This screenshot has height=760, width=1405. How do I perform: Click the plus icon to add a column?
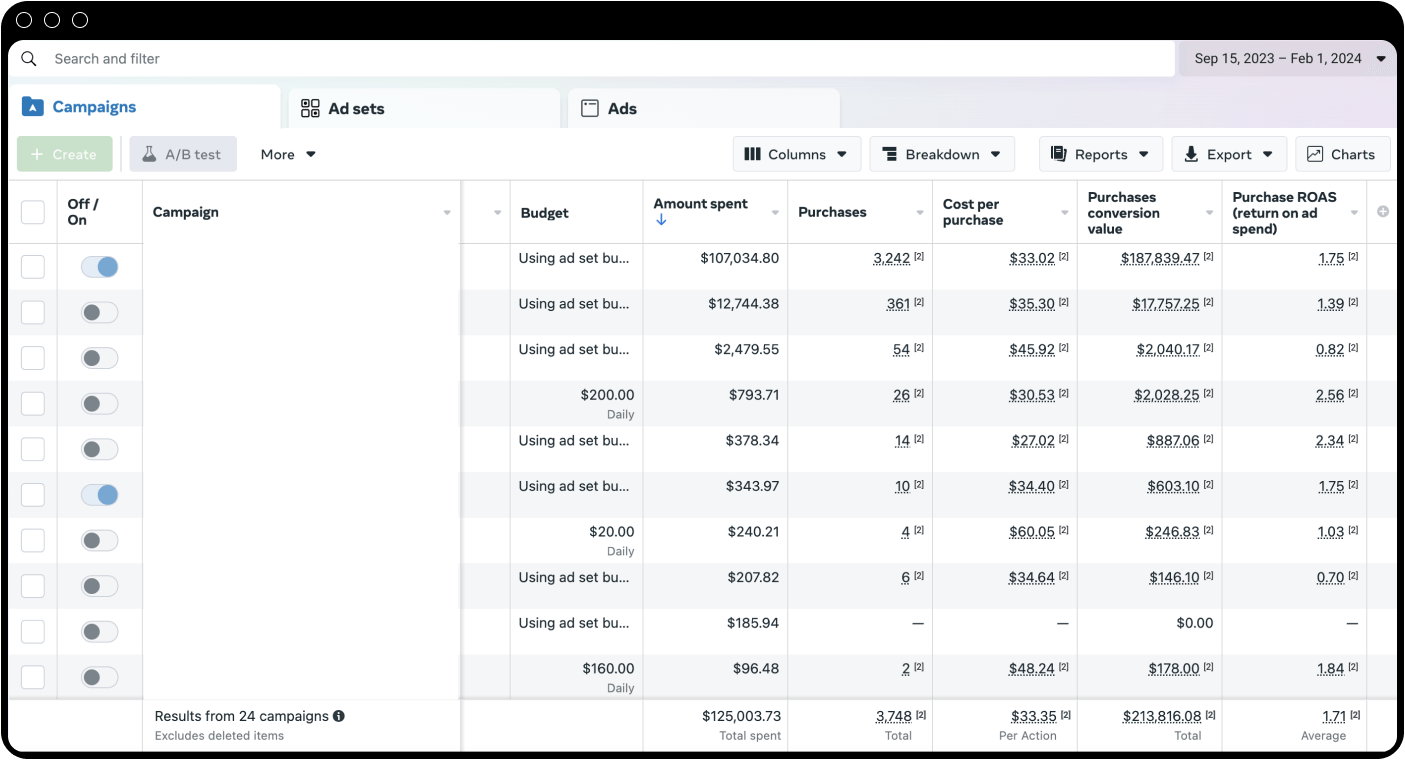tap(1383, 212)
